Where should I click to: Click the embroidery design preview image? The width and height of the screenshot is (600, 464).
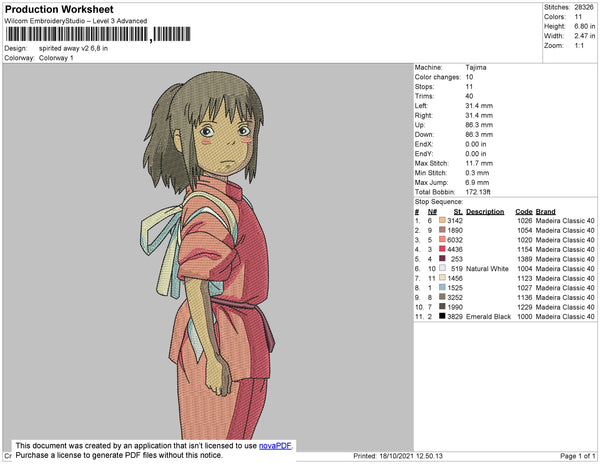pyautogui.click(x=209, y=255)
